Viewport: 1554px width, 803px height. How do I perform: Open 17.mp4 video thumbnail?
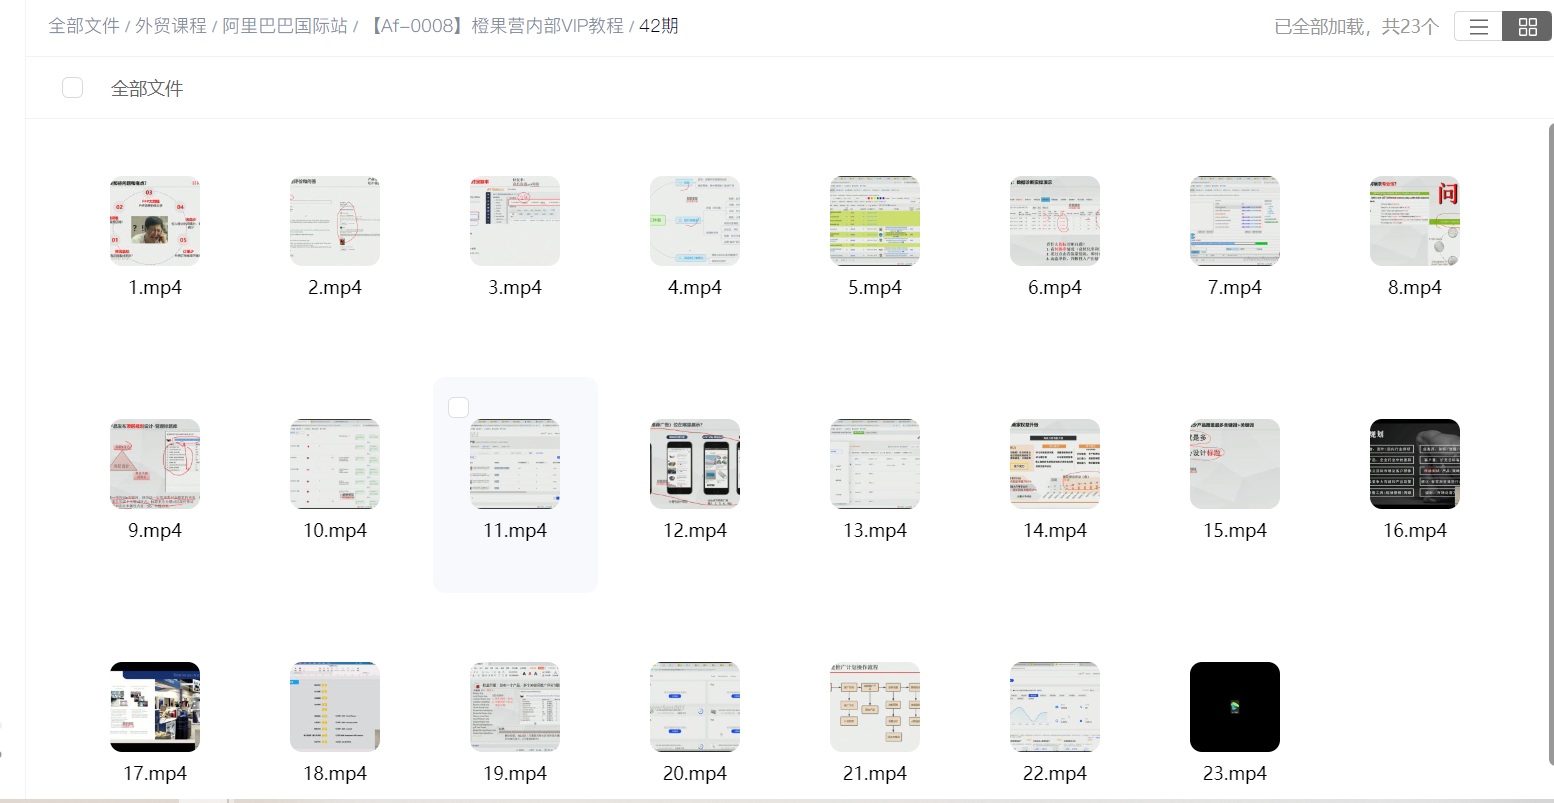click(155, 707)
